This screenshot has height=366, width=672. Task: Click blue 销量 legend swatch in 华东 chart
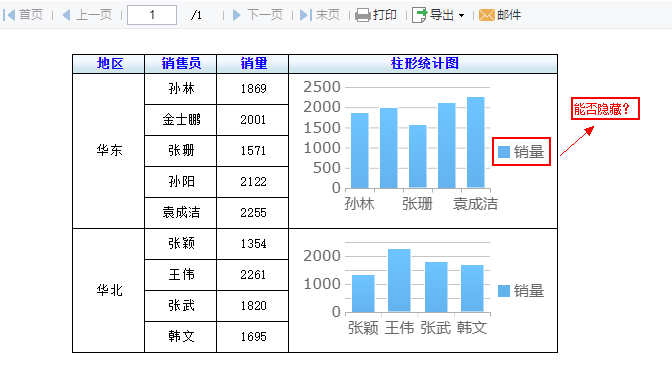click(504, 152)
